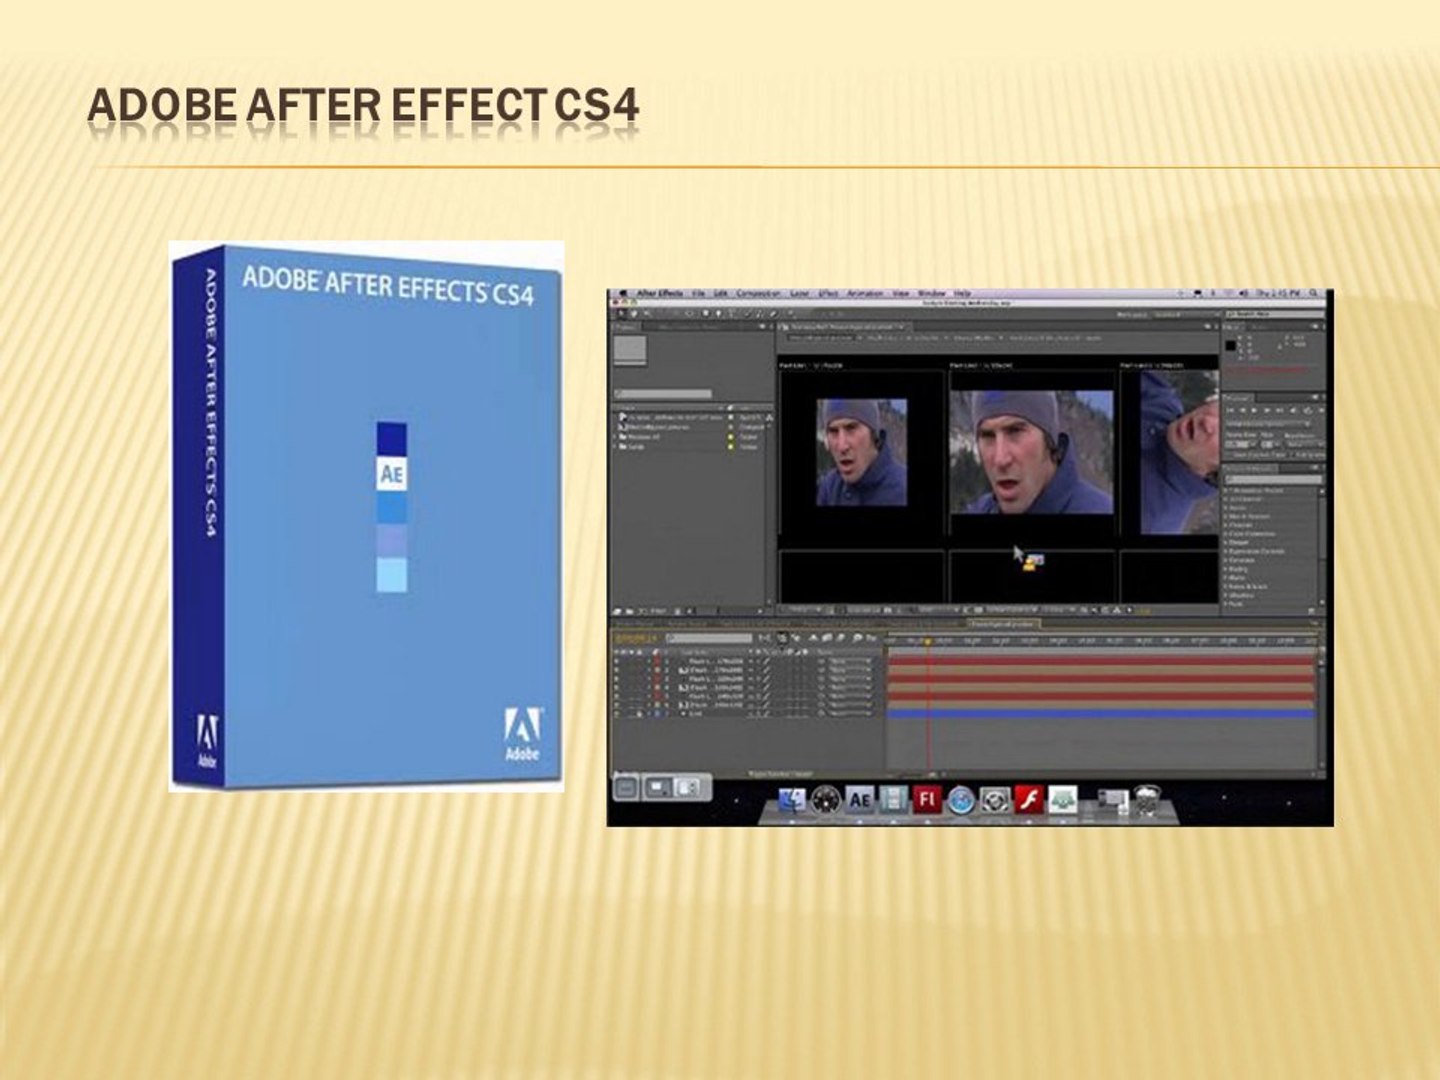Click the red Flash Player dock icon
Screen dimensions: 1440x1080
(1028, 799)
